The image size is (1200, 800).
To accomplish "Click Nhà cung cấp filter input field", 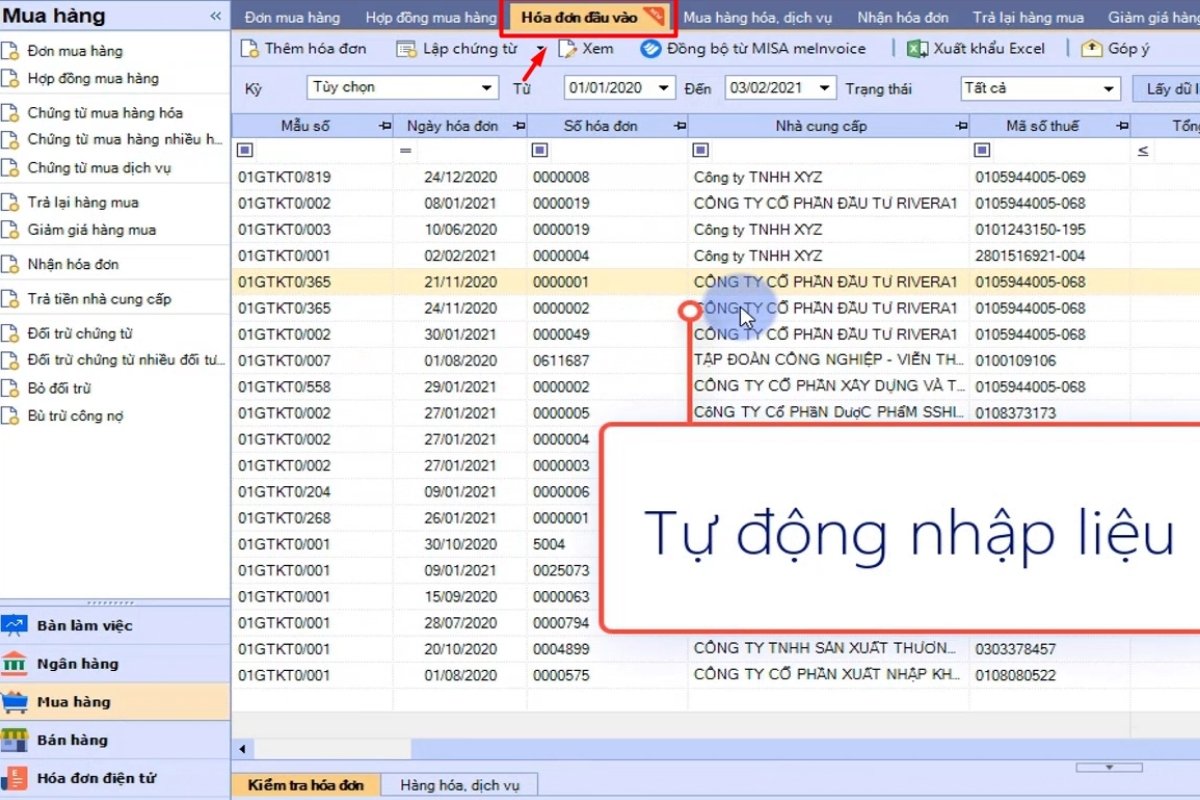I will click(838, 151).
